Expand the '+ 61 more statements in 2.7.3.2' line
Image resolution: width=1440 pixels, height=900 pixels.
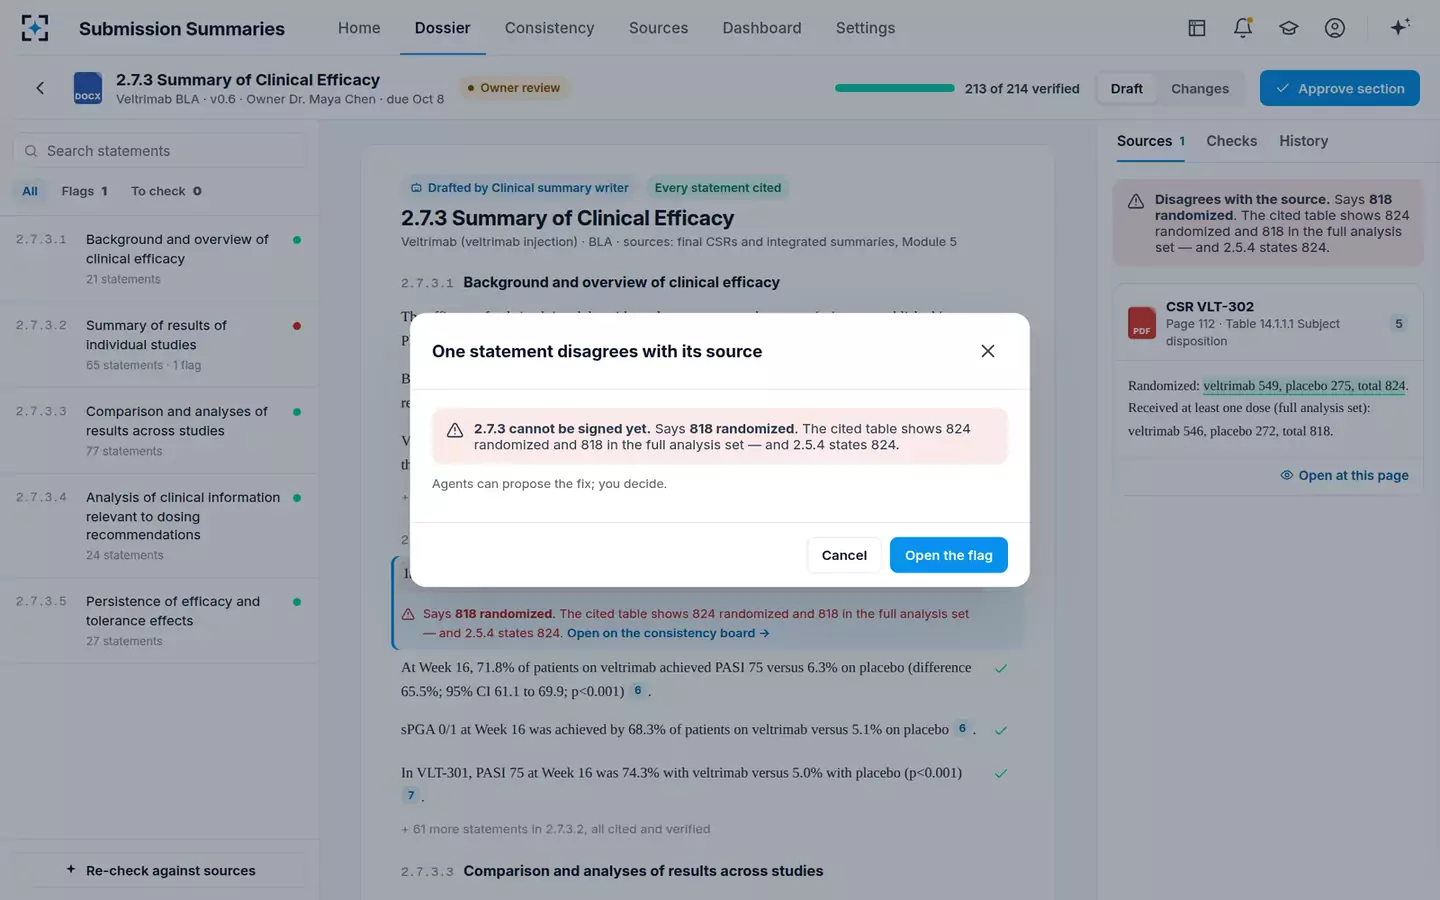556,829
